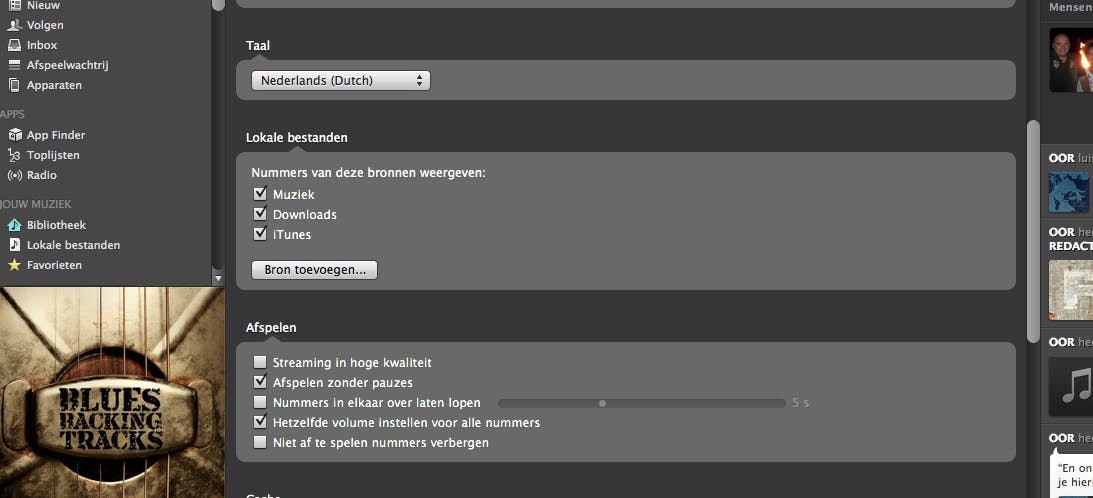Screen dimensions: 1093x498
Task: Select Nieuw in the sidebar
Action: coord(43,6)
